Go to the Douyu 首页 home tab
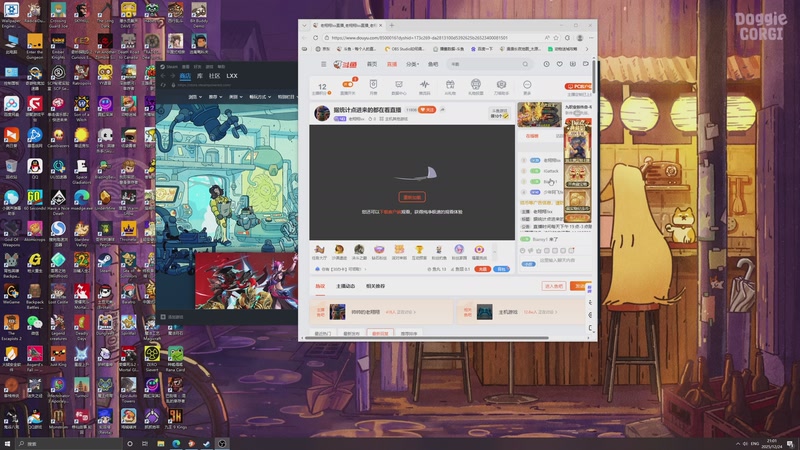800x450 pixels. (372, 64)
